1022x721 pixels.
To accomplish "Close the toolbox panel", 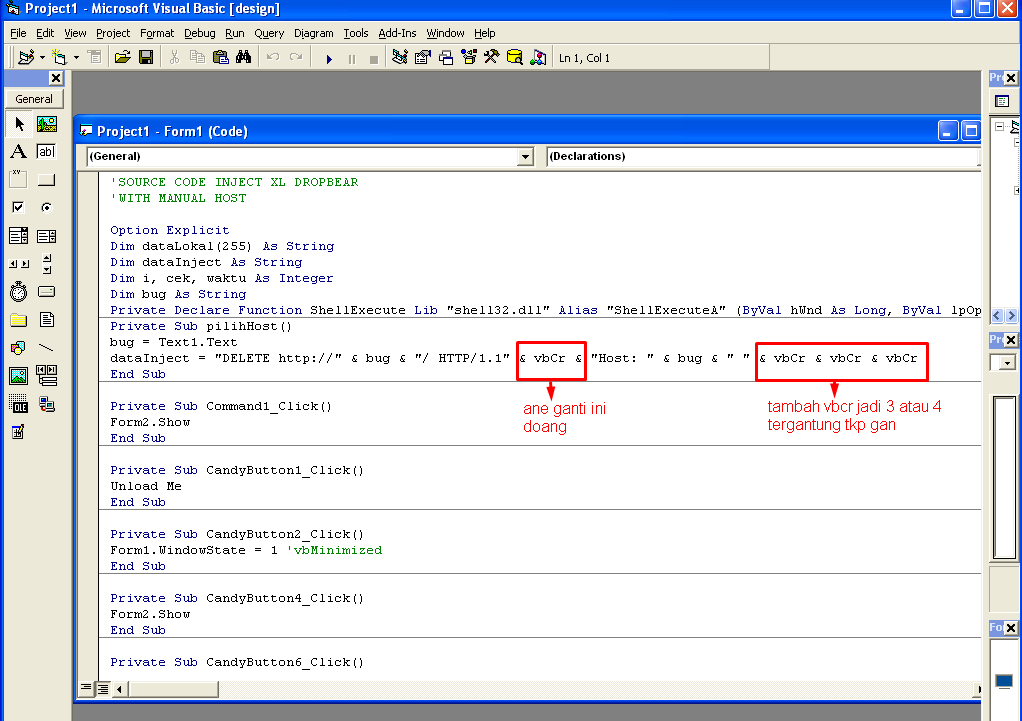I will coord(56,78).
